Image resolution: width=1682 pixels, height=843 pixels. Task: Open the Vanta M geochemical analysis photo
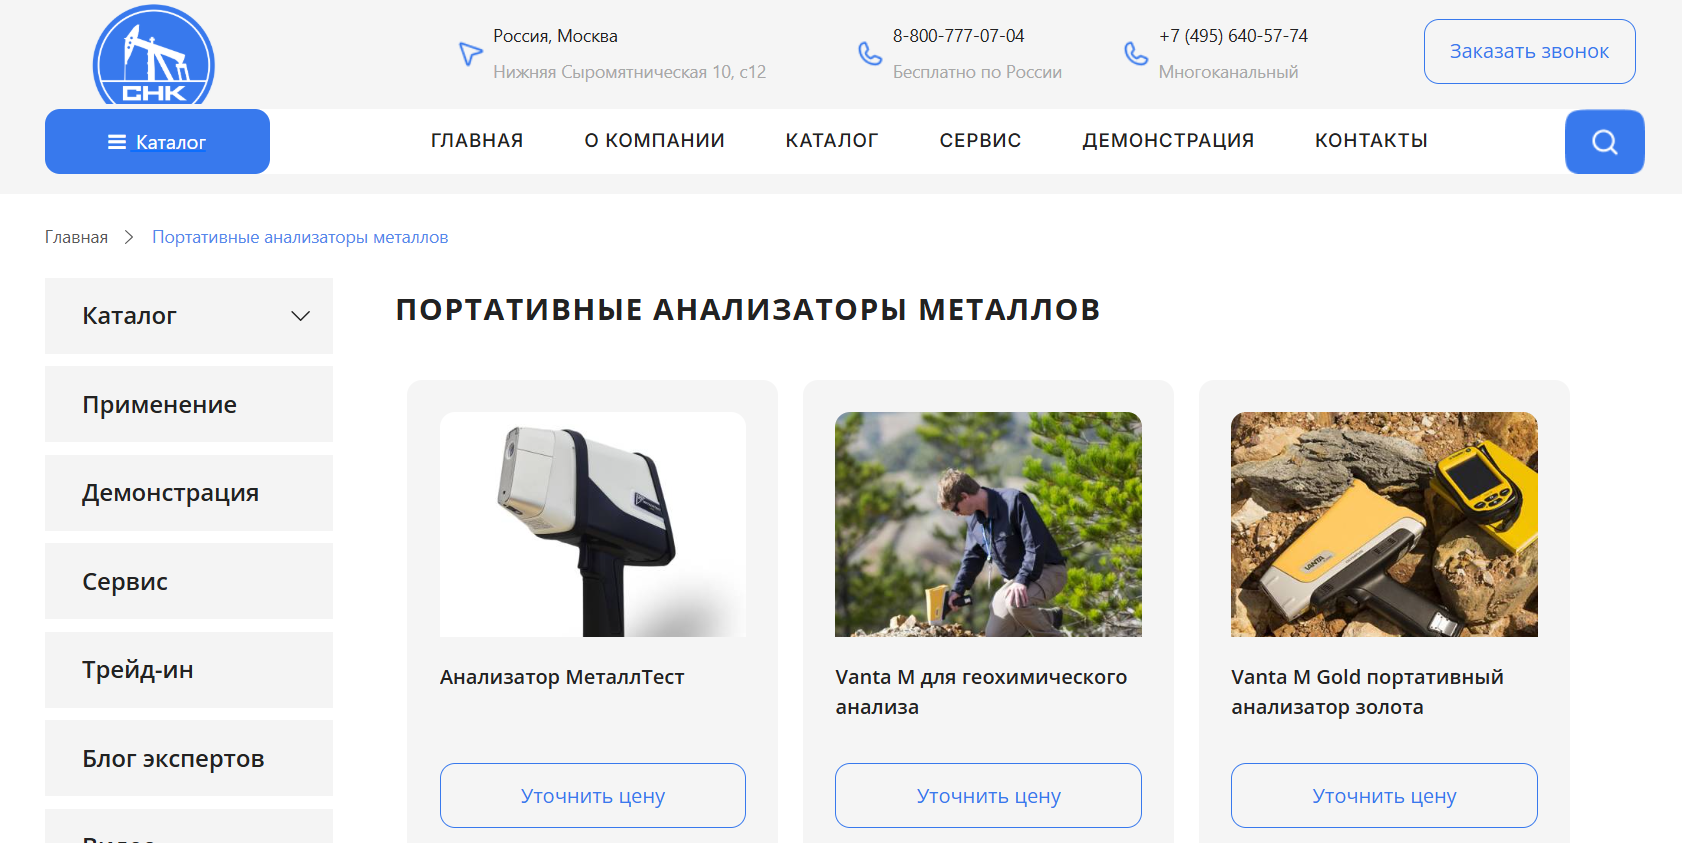[988, 524]
